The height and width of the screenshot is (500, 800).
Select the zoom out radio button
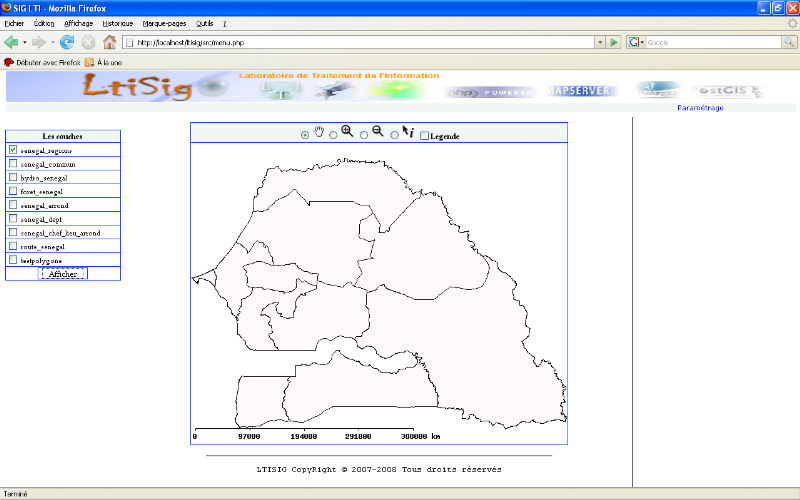[364, 135]
